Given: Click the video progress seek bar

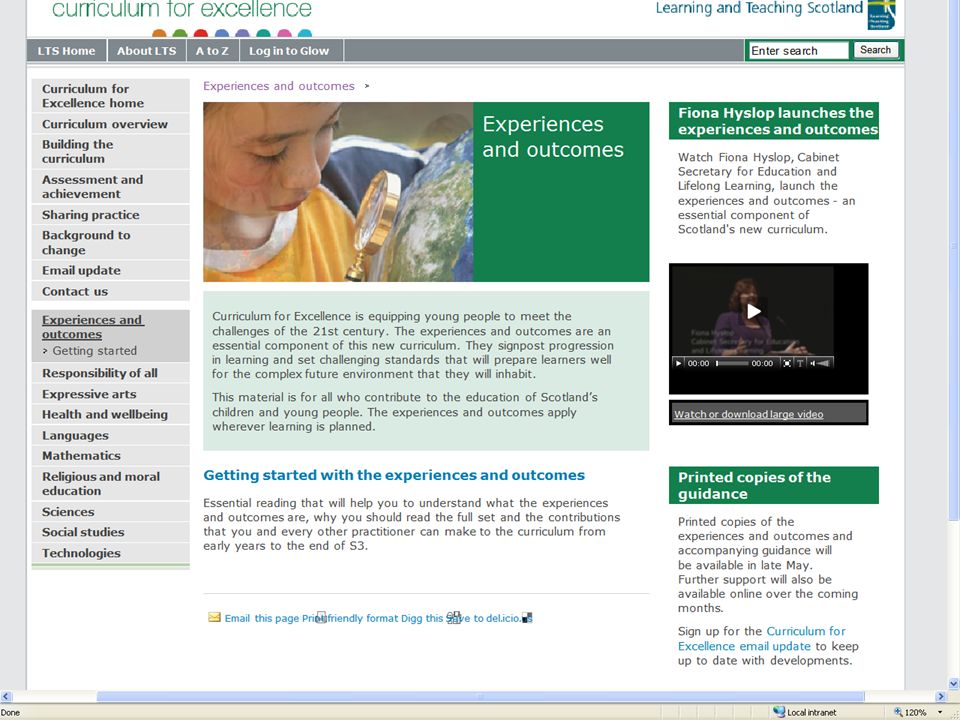Looking at the screenshot, I should 733,363.
